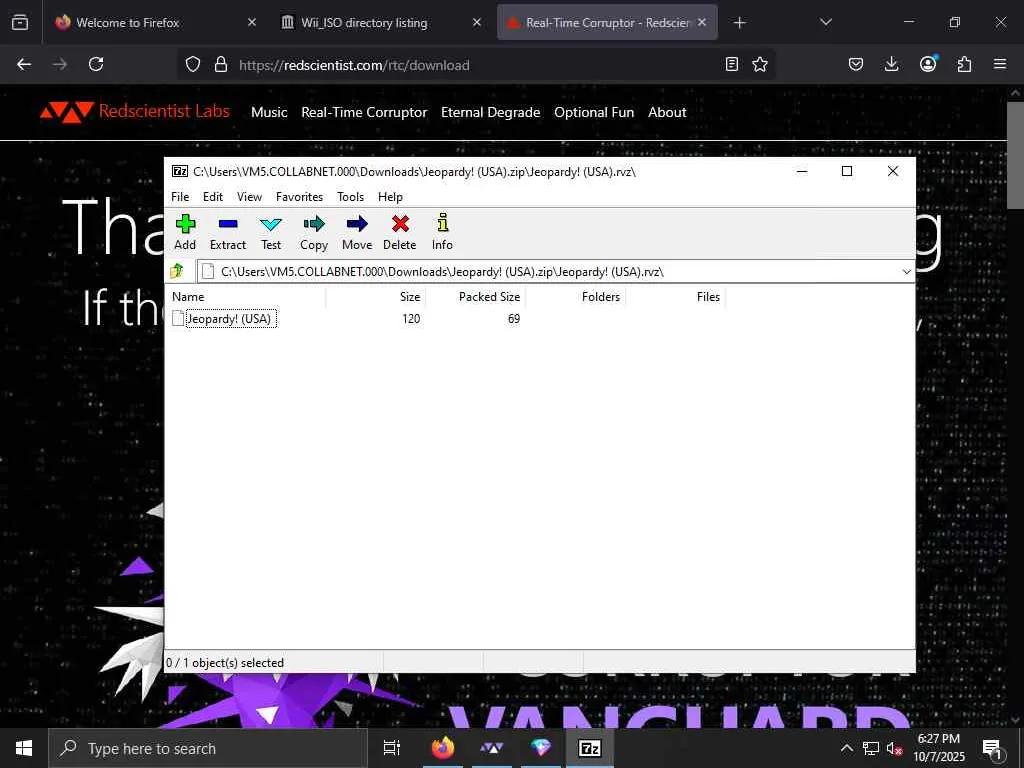Viewport: 1024px width, 768px height.
Task: Reload the current page in Firefox
Action: [x=96, y=64]
